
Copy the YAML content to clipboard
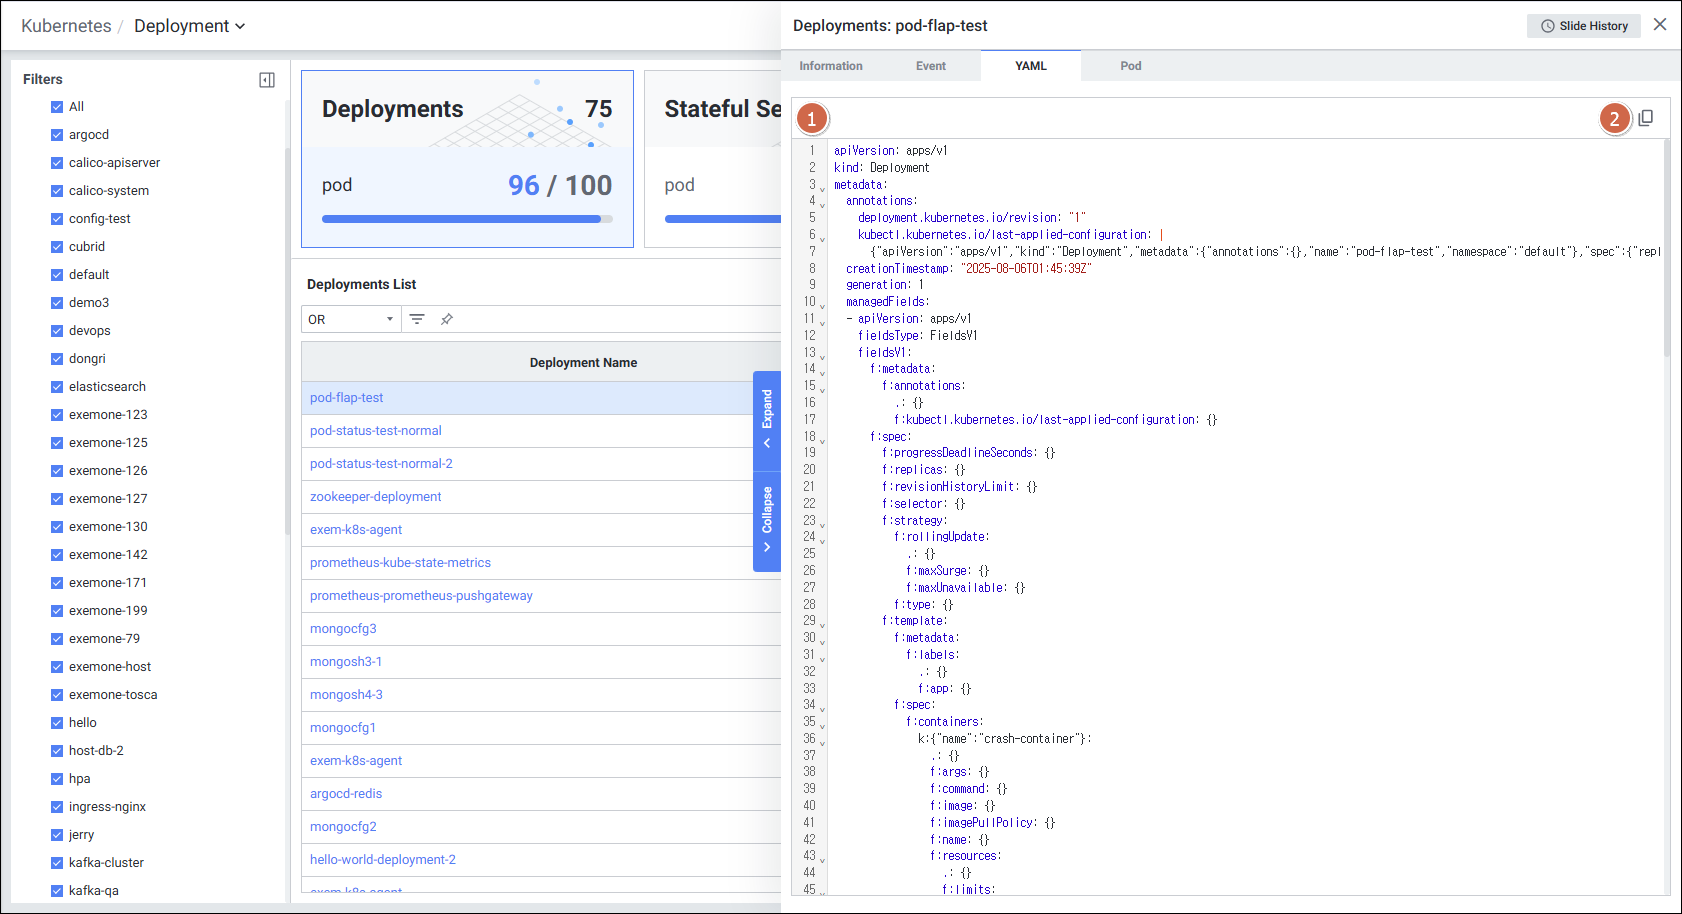[x=1645, y=118]
